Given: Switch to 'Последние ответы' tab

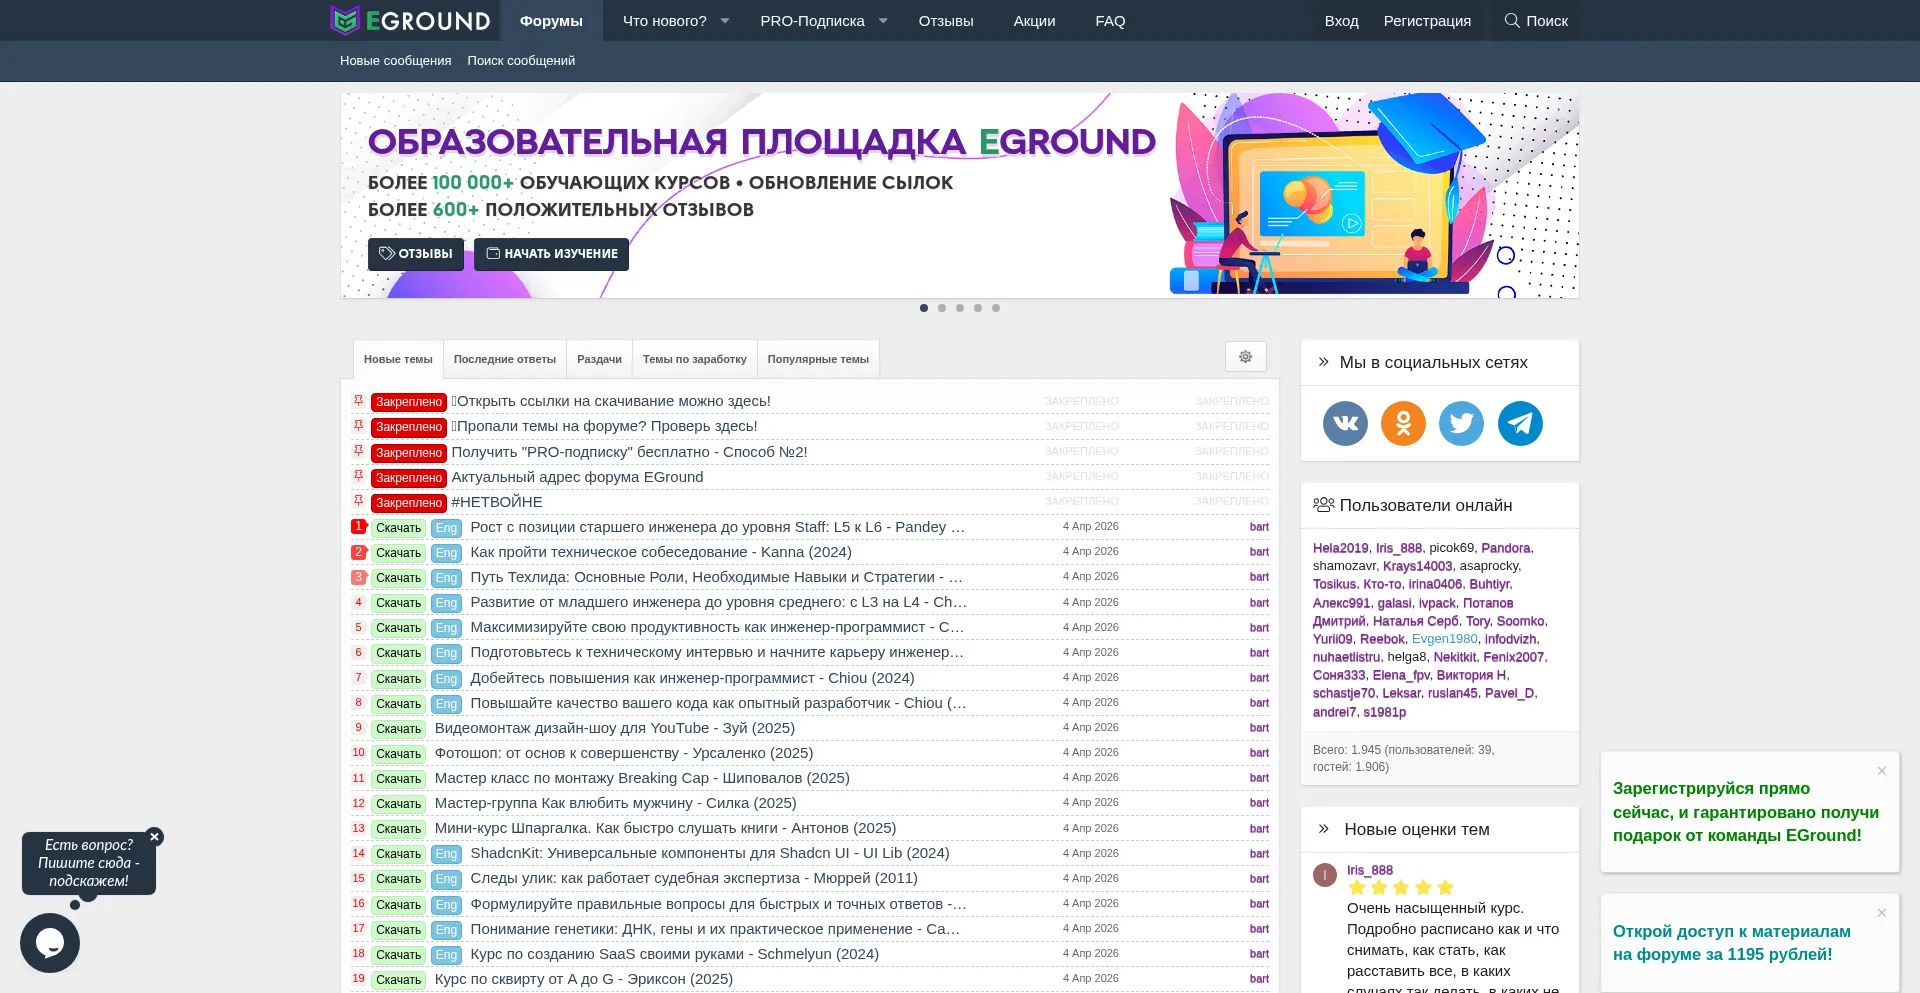Looking at the screenshot, I should coord(505,359).
